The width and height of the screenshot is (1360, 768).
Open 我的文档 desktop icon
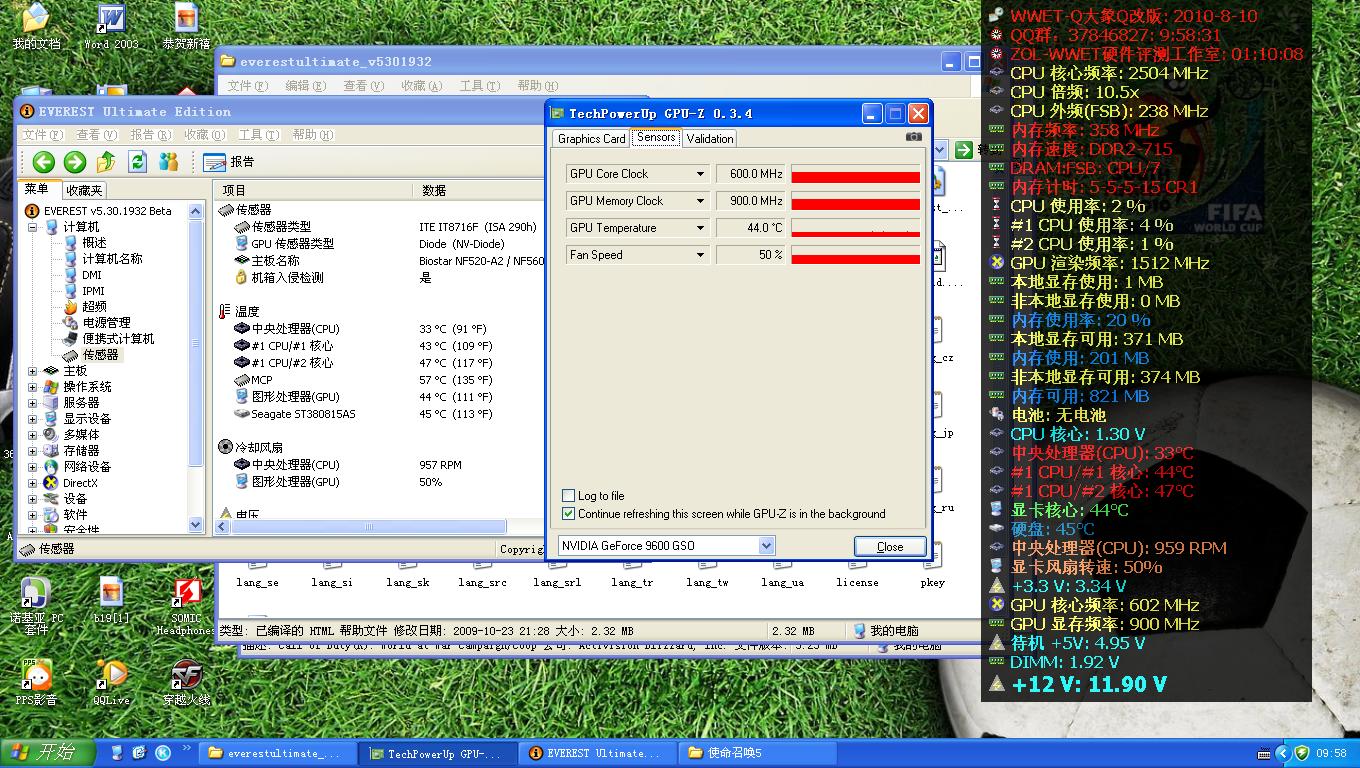pos(36,27)
